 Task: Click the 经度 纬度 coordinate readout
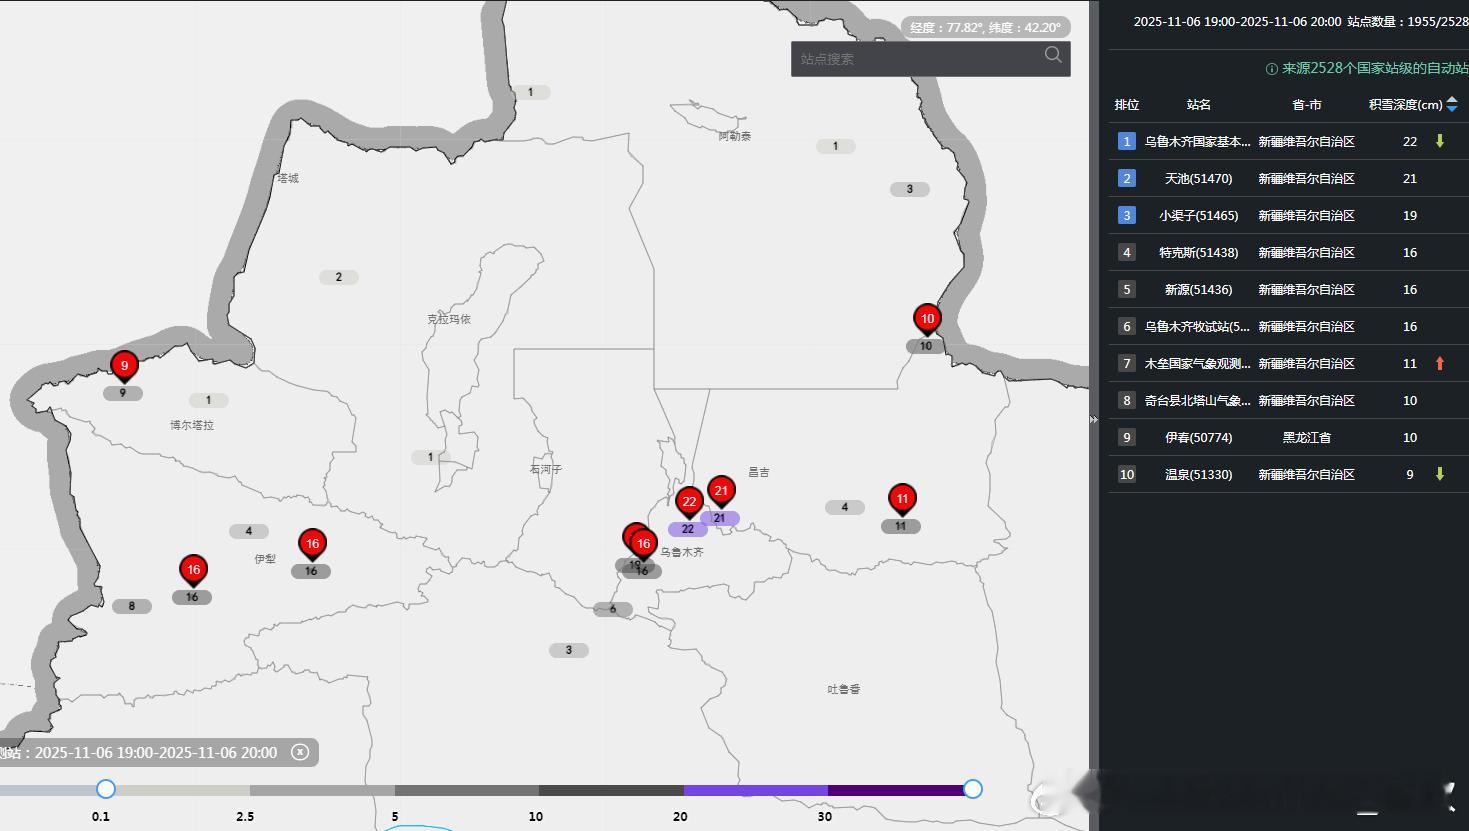coord(985,28)
